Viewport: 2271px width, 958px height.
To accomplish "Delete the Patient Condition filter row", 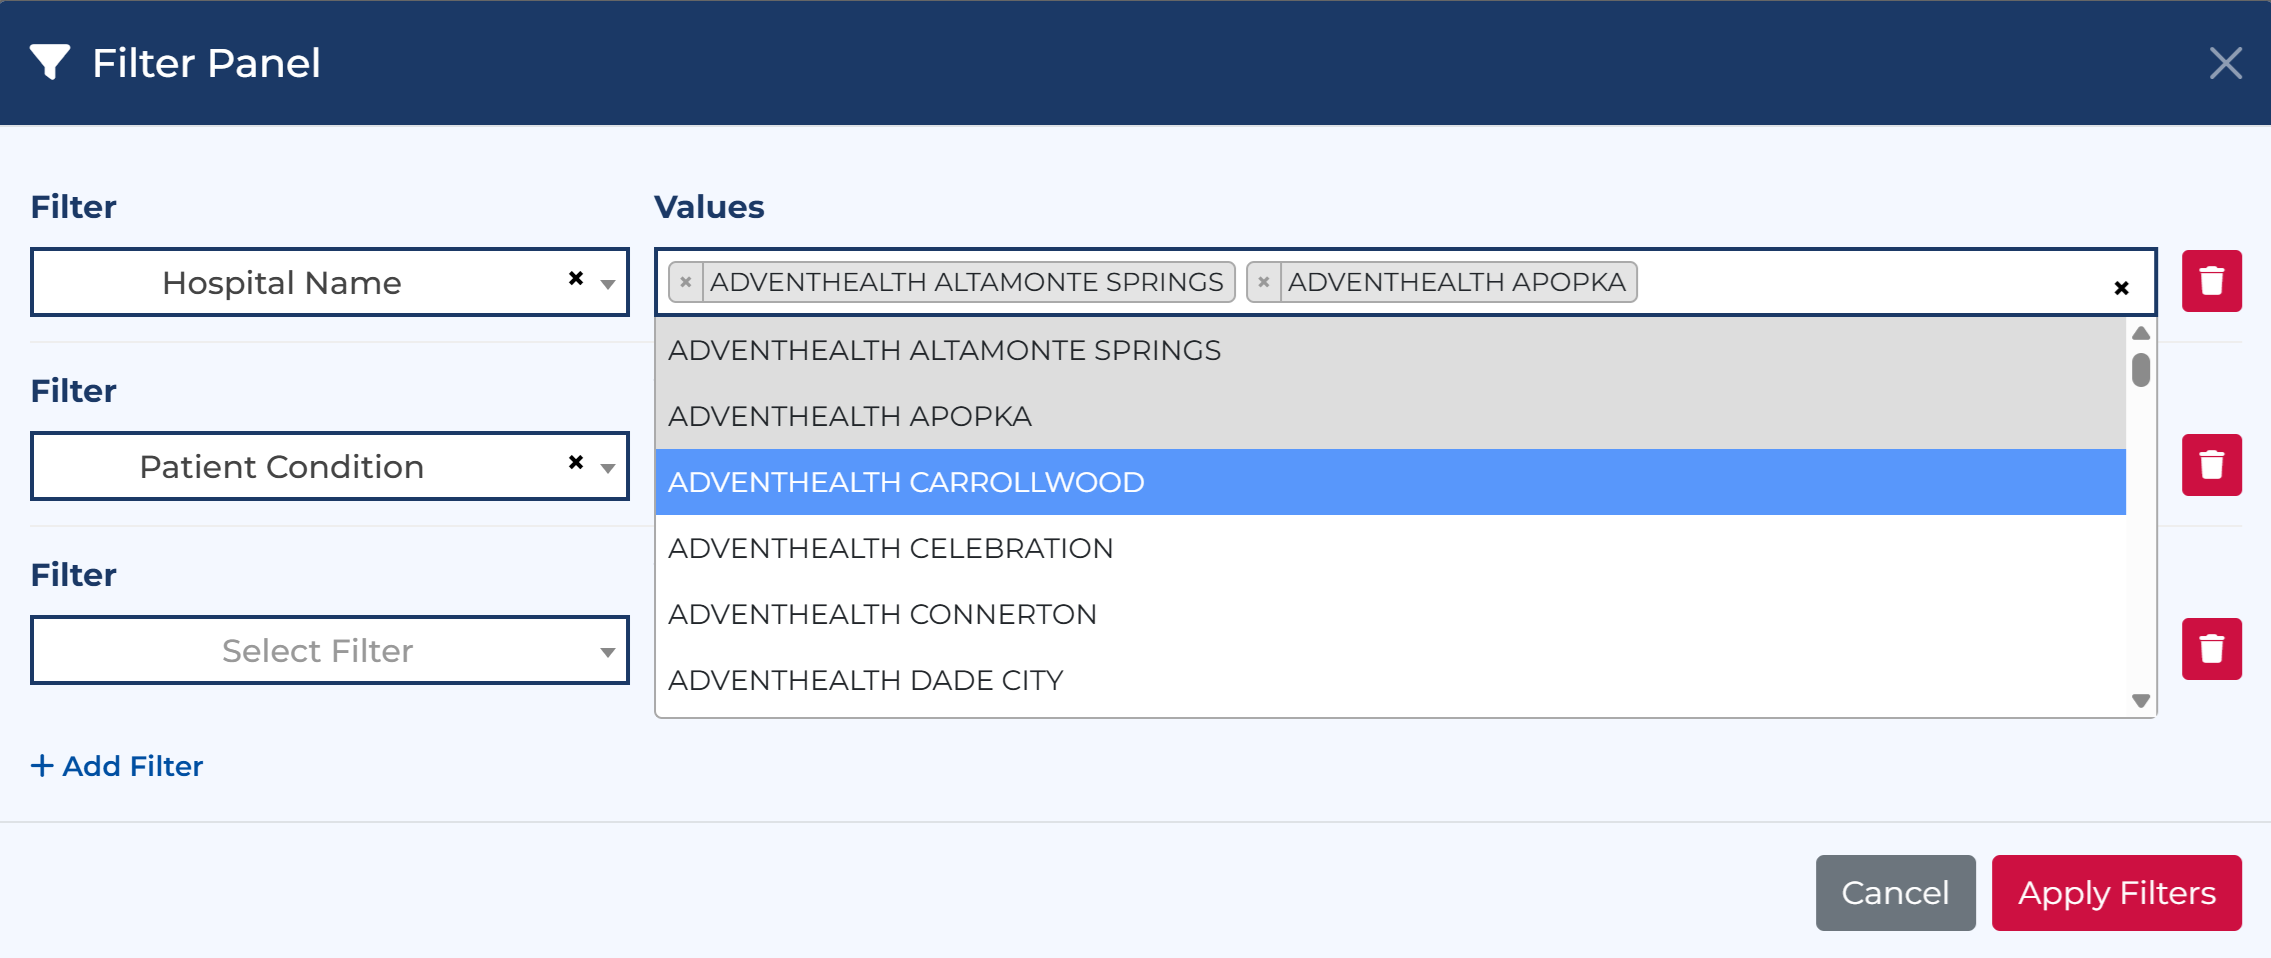I will pyautogui.click(x=2211, y=465).
